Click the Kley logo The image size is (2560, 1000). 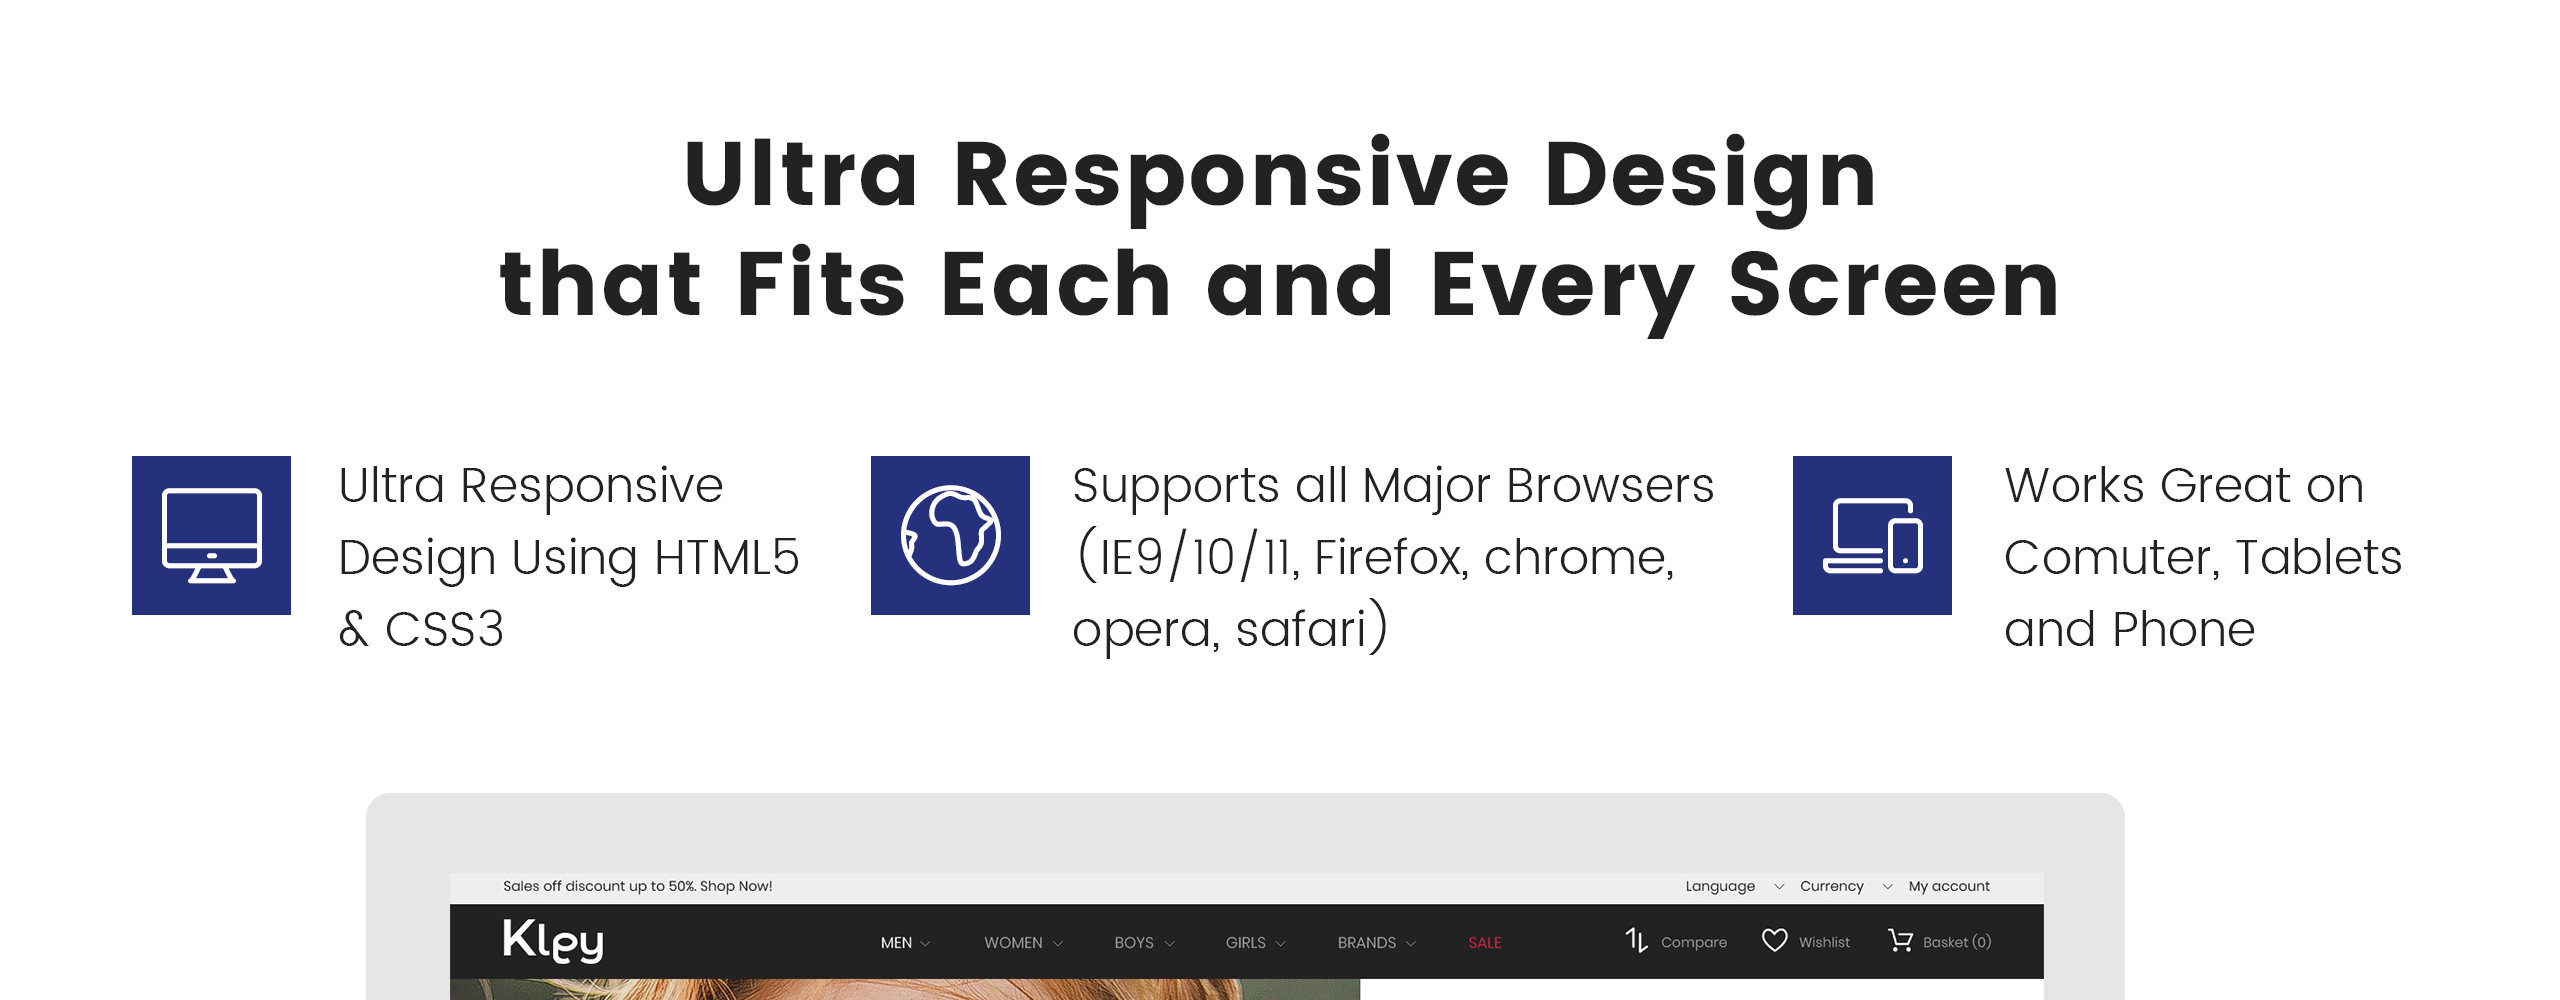pos(553,941)
